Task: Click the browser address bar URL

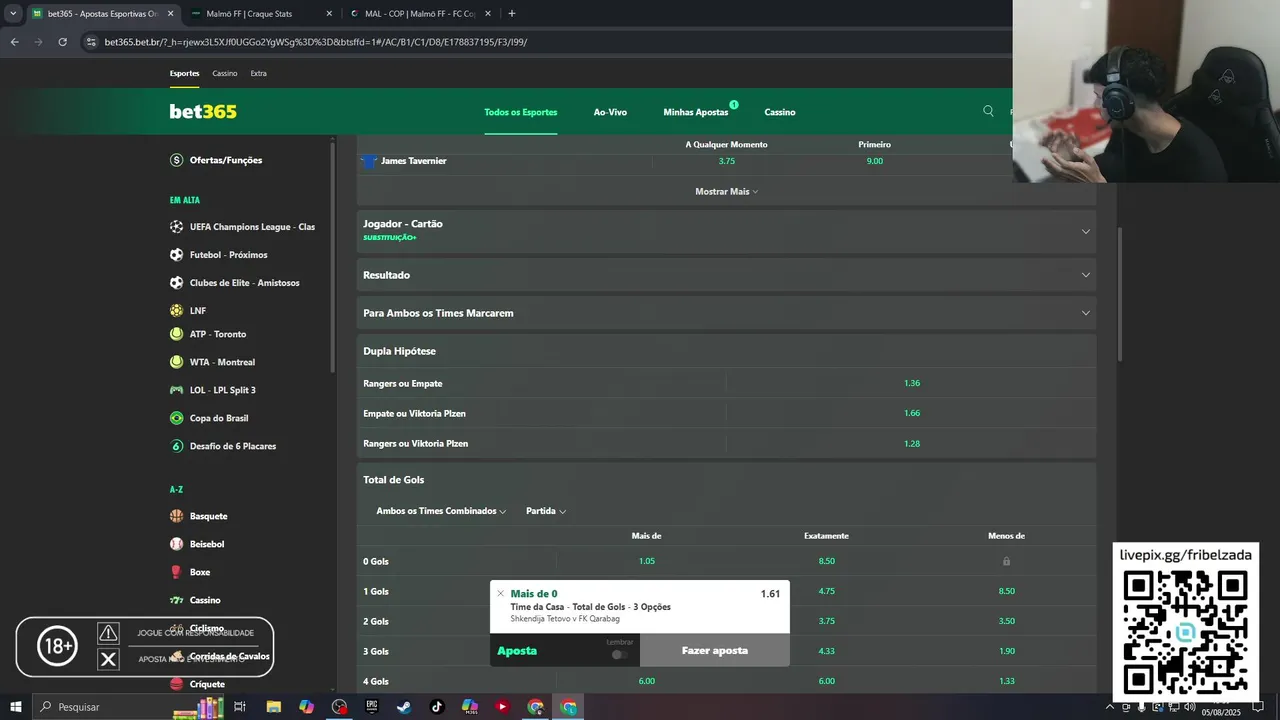Action: click(x=316, y=42)
